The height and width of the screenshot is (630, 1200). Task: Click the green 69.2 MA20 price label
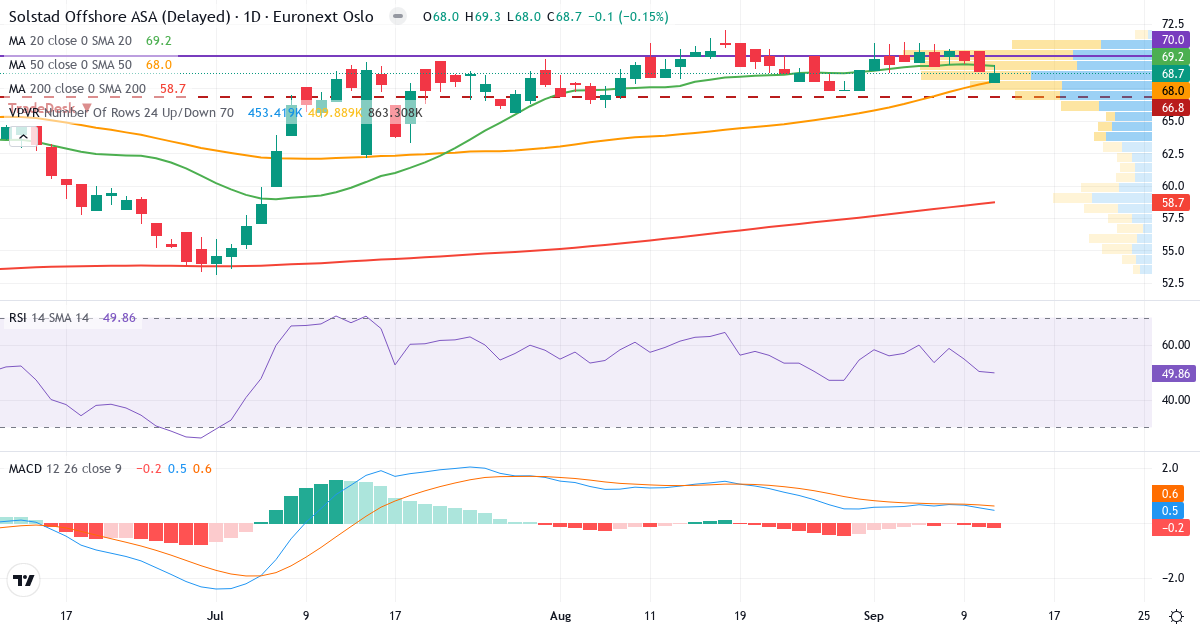pos(1173,57)
